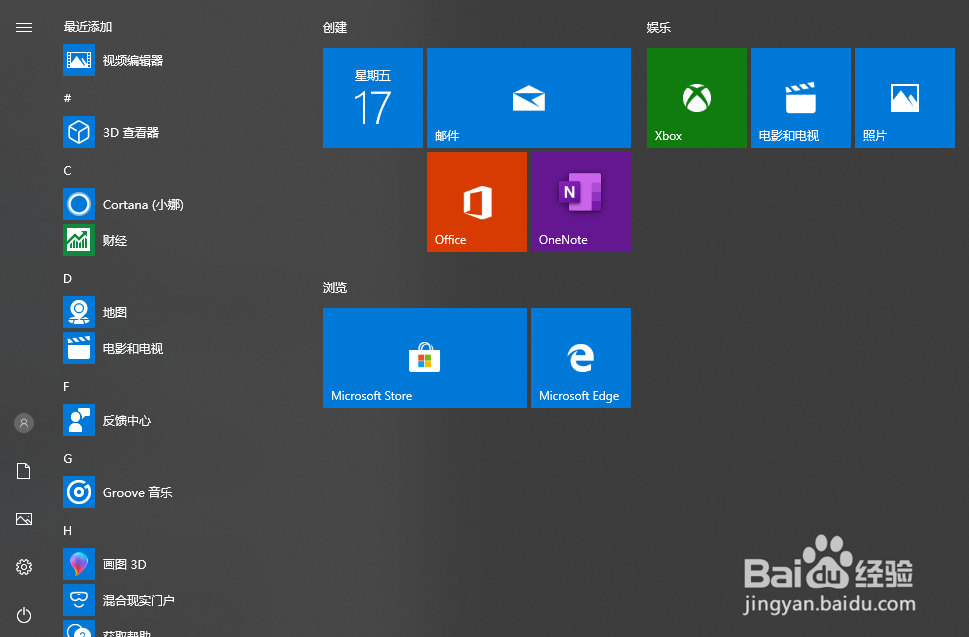Click the 创建 tile group header
The width and height of the screenshot is (969, 637).
[x=335, y=27]
